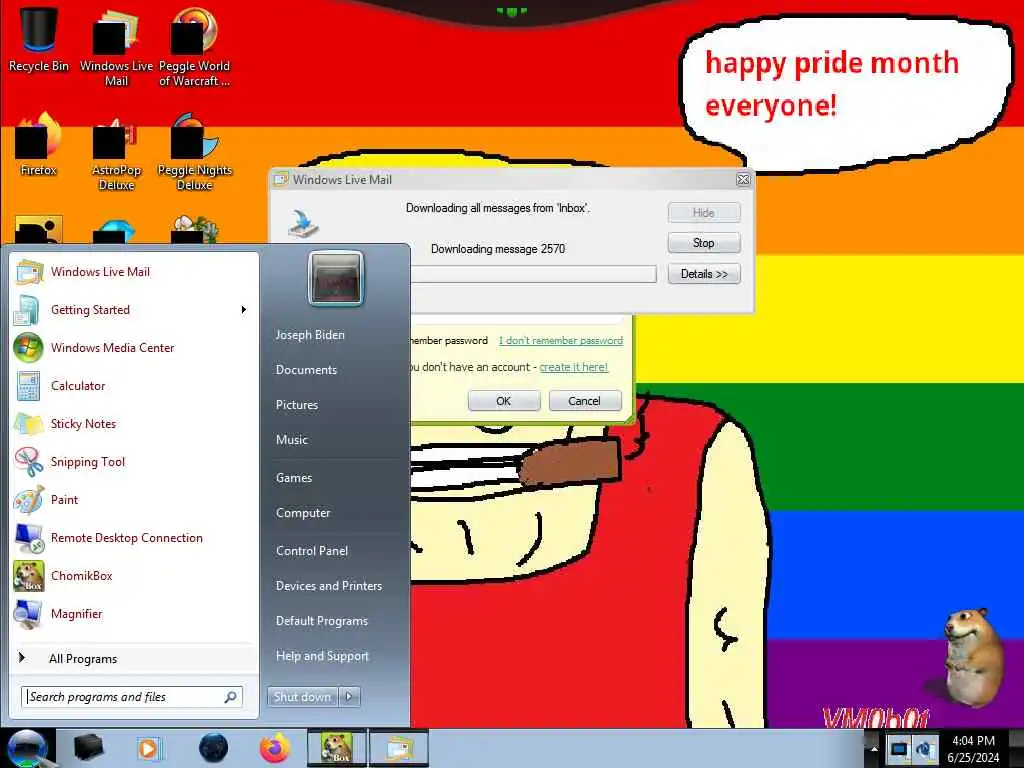Screen dimensions: 1024x768
Task: Open Pictures from Start menu
Action: [x=296, y=405]
